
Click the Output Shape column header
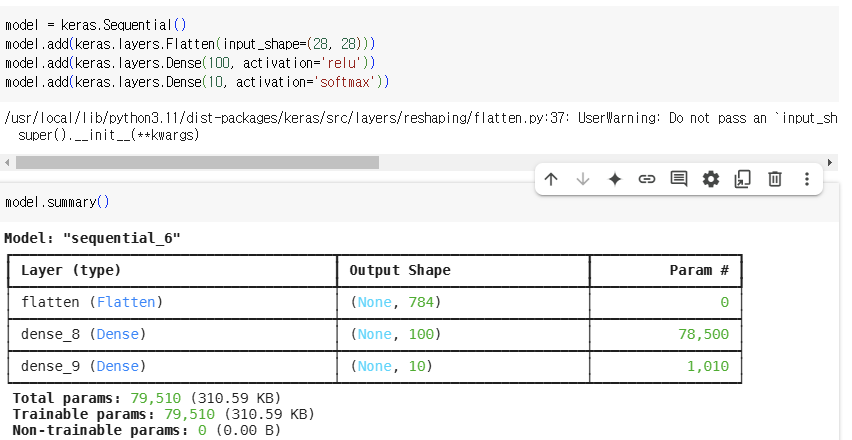click(400, 270)
